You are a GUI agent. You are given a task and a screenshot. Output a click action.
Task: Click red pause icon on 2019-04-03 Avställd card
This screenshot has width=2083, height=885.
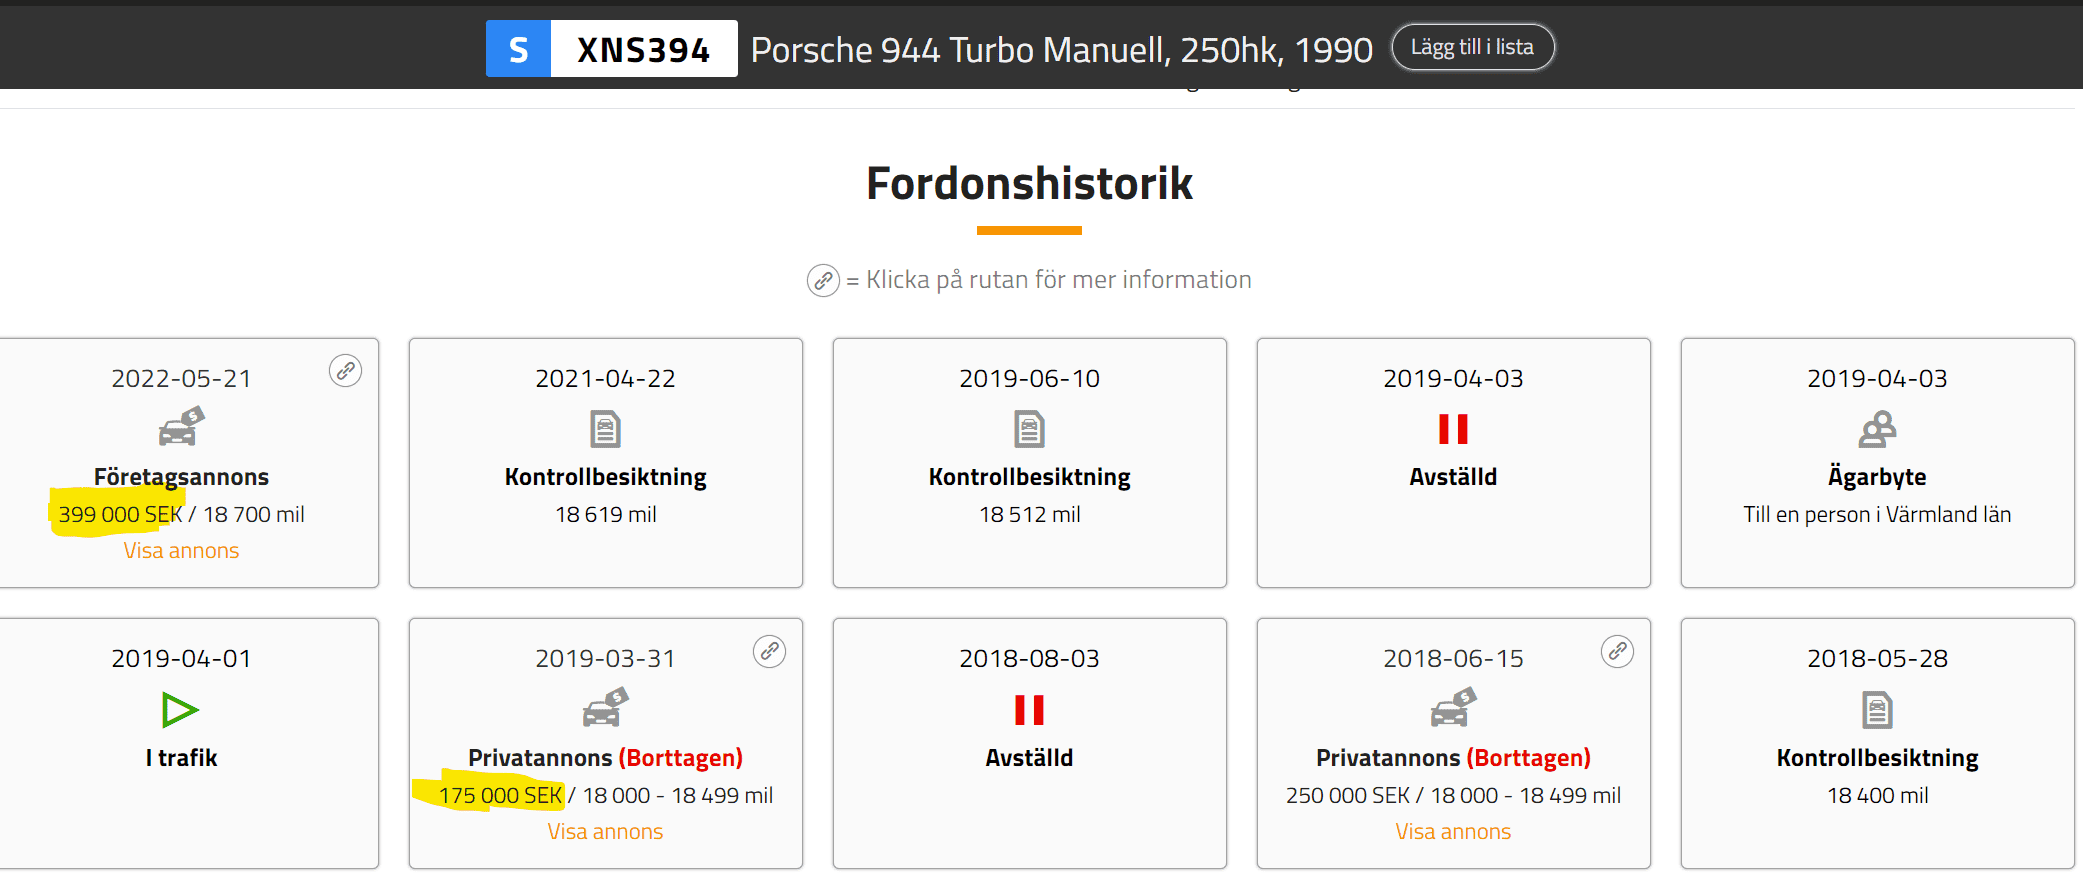[x=1453, y=429]
